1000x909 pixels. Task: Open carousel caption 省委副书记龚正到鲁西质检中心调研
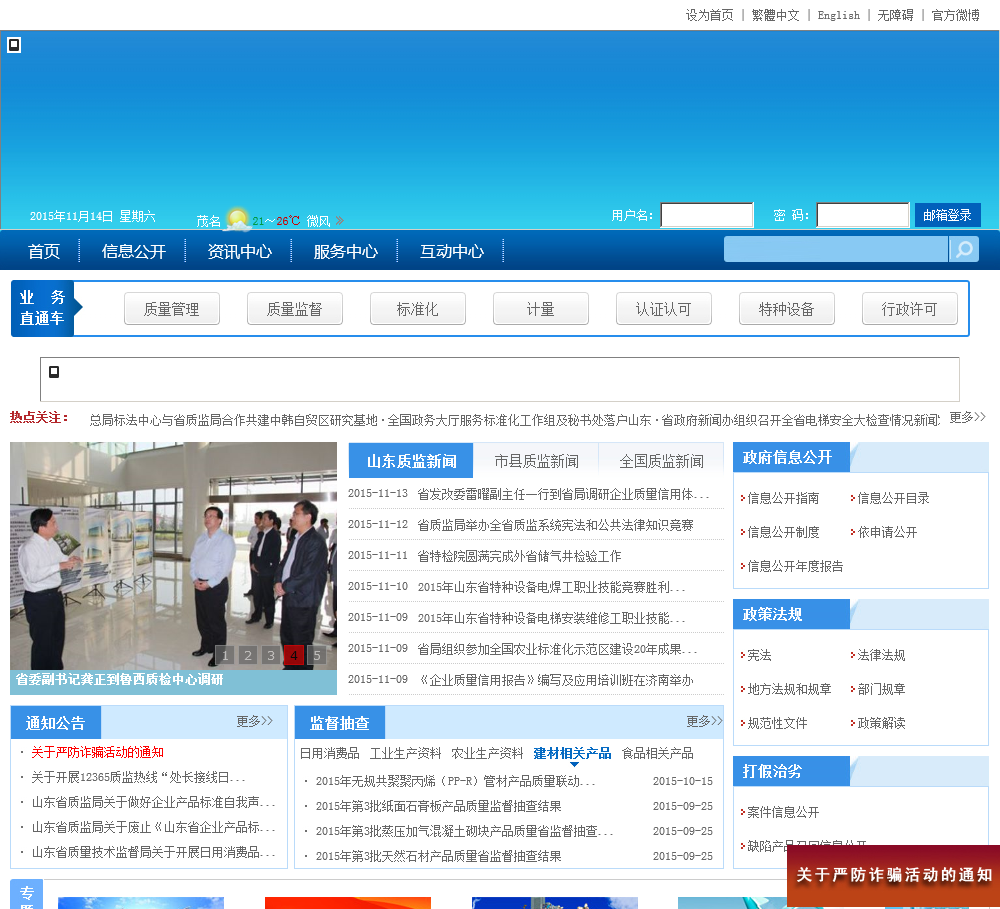point(119,679)
